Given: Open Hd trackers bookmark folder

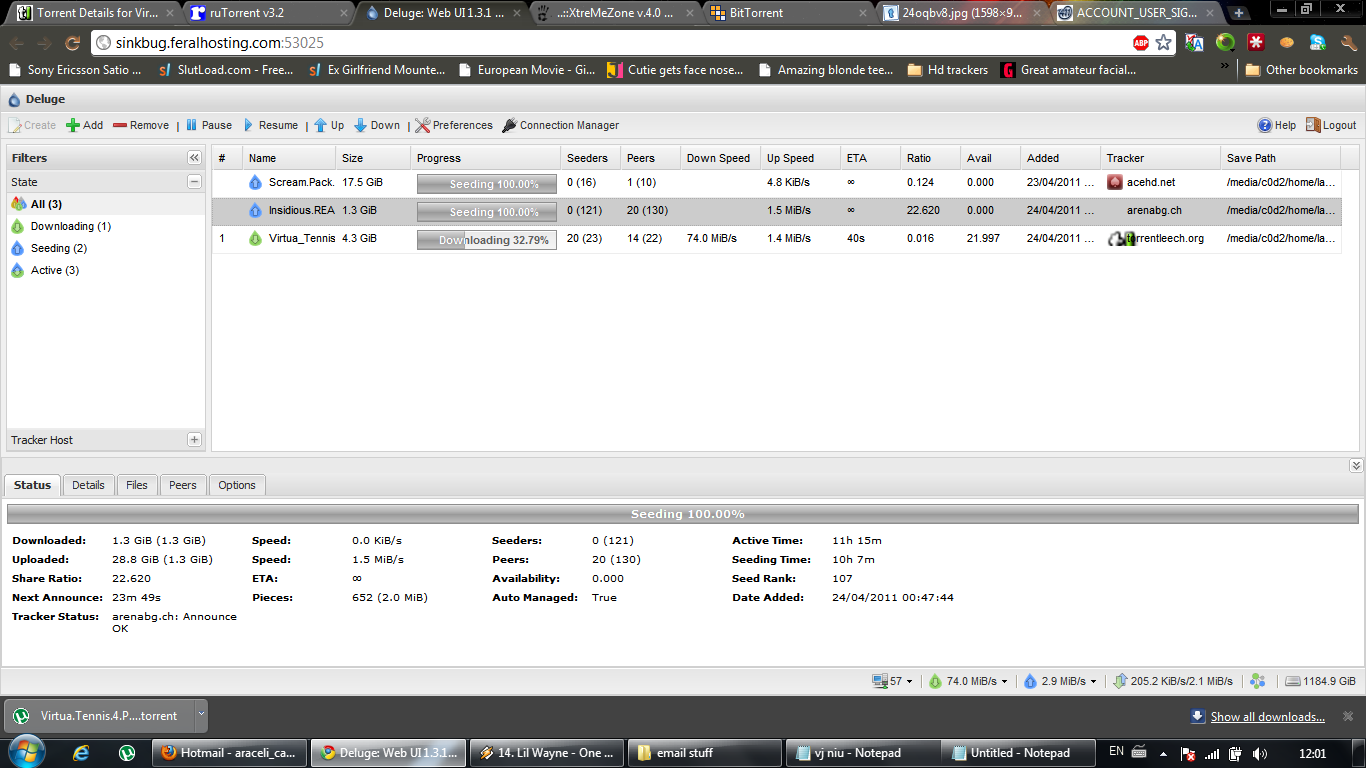Looking at the screenshot, I should coord(947,70).
